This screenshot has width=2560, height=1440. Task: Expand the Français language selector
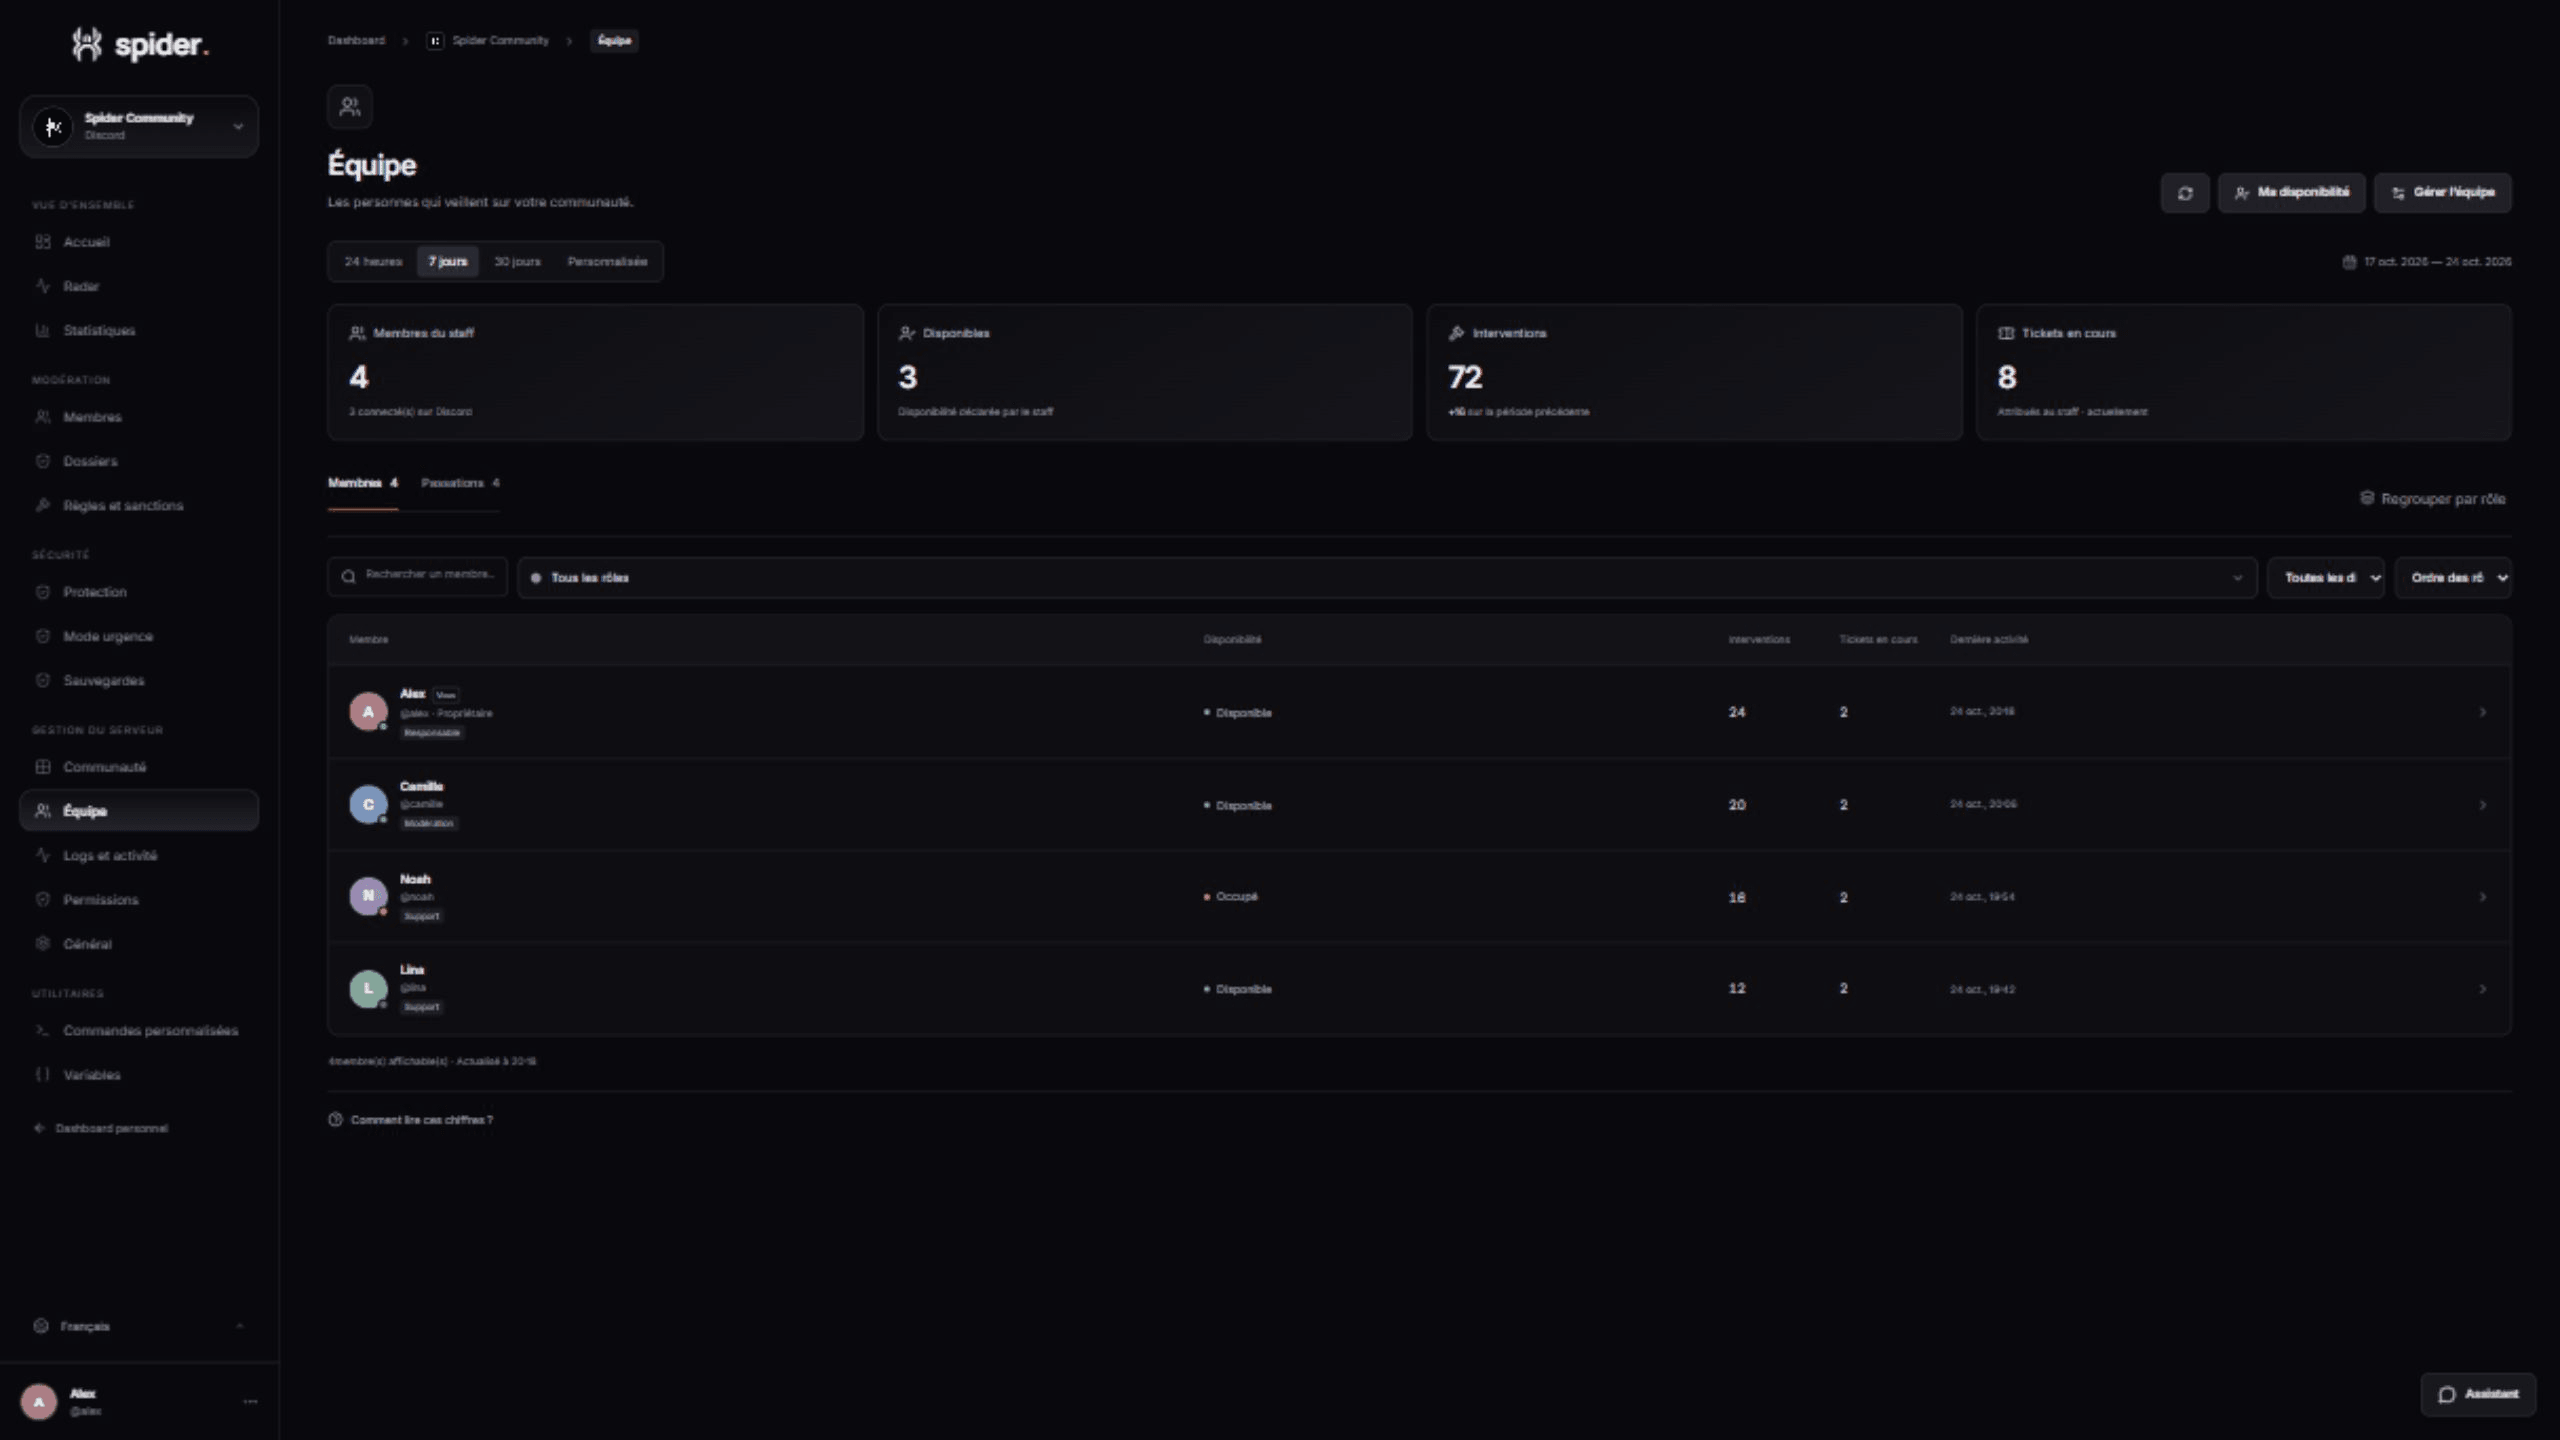coord(139,1326)
